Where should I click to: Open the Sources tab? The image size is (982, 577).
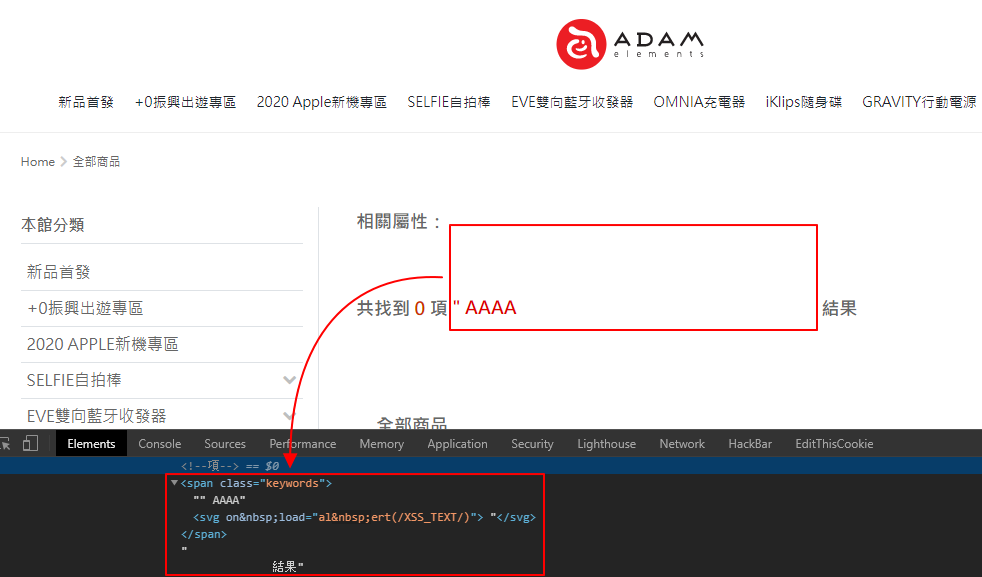click(225, 444)
